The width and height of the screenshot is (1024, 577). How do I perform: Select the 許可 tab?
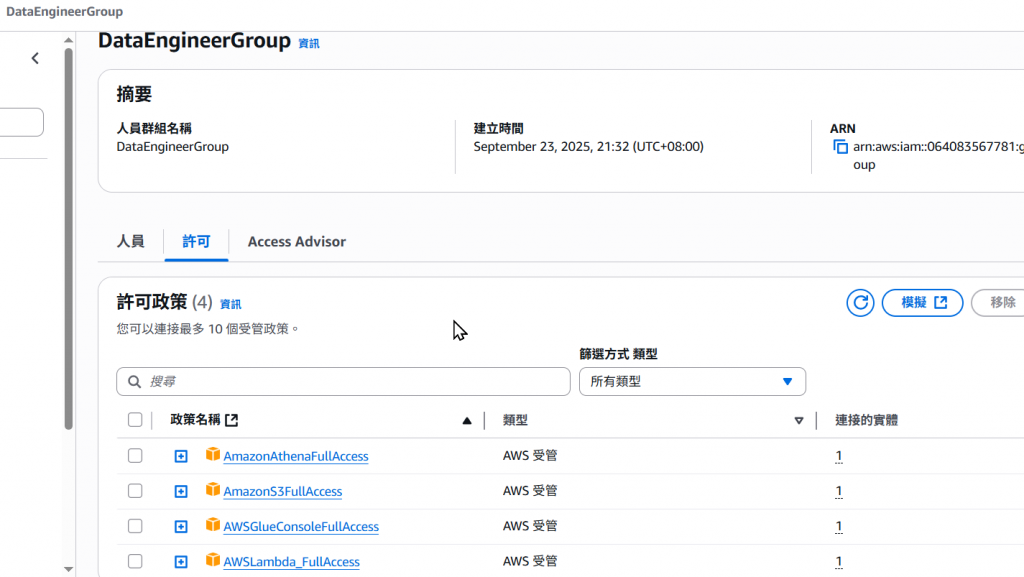coord(196,242)
